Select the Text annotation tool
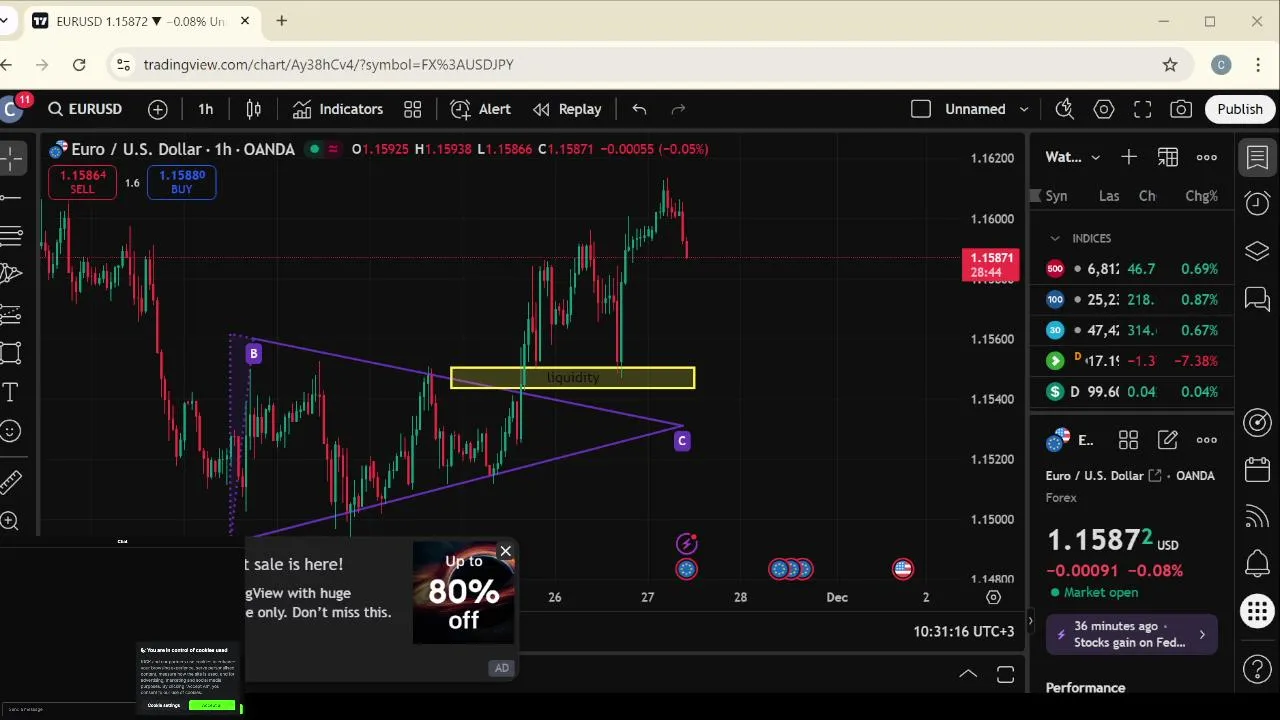The image size is (1280, 720). 11,392
